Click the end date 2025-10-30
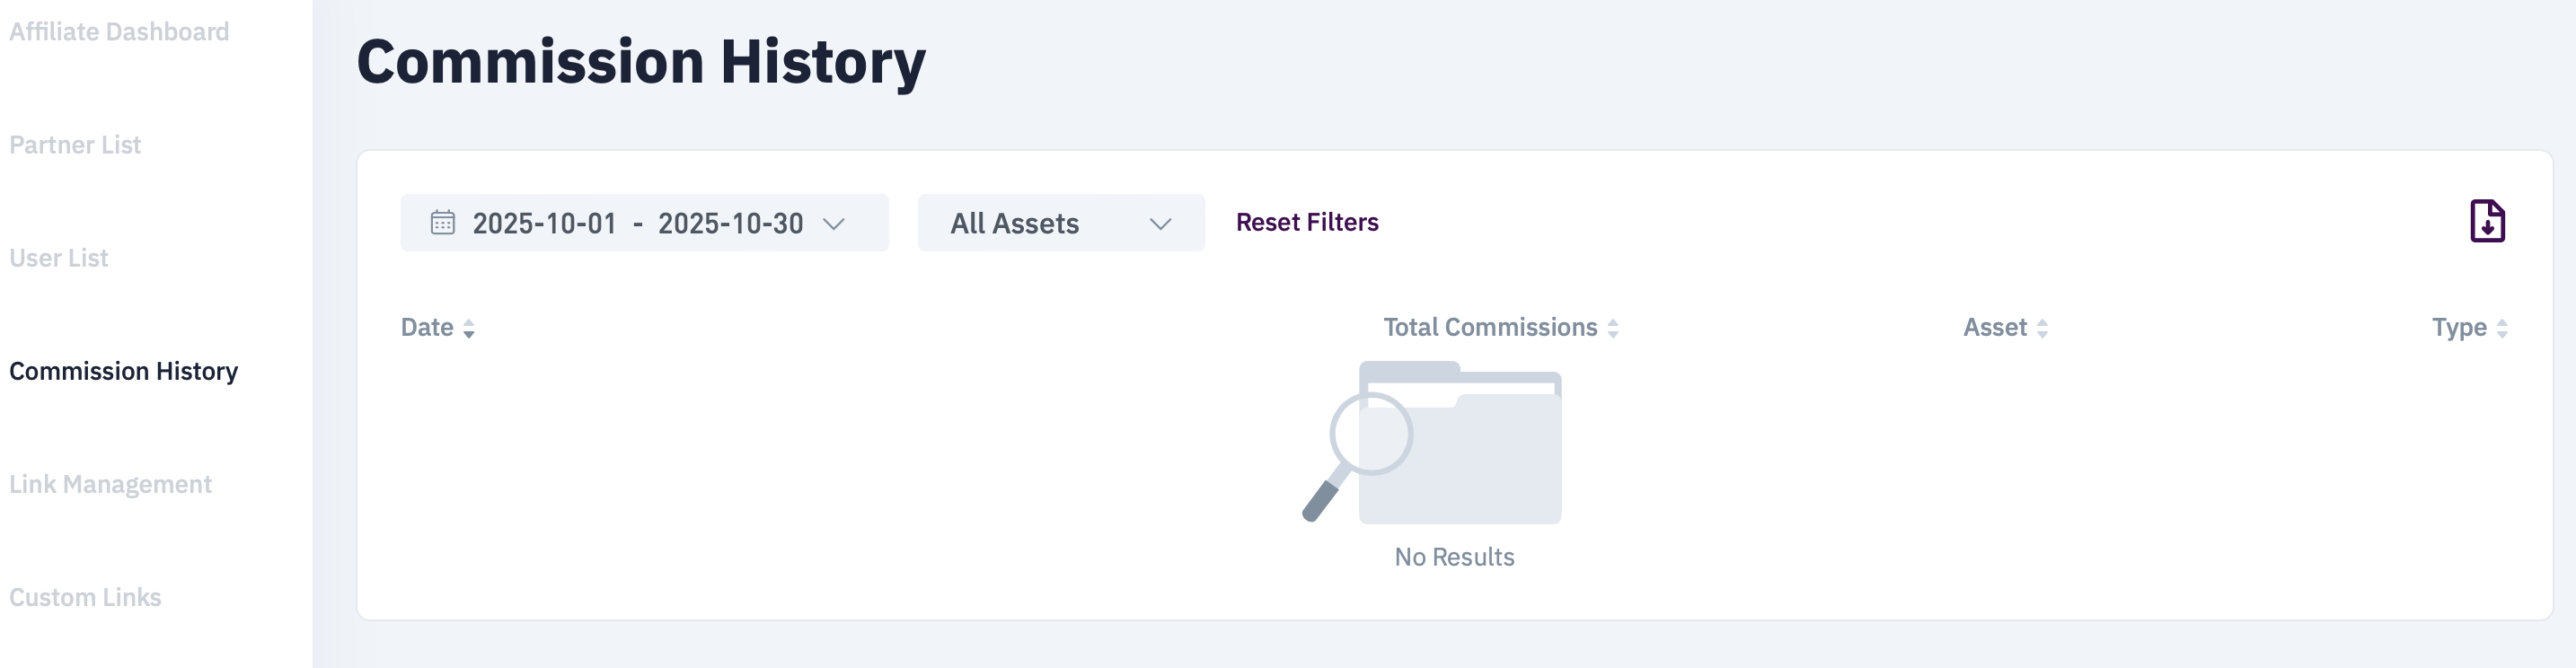 (x=730, y=223)
